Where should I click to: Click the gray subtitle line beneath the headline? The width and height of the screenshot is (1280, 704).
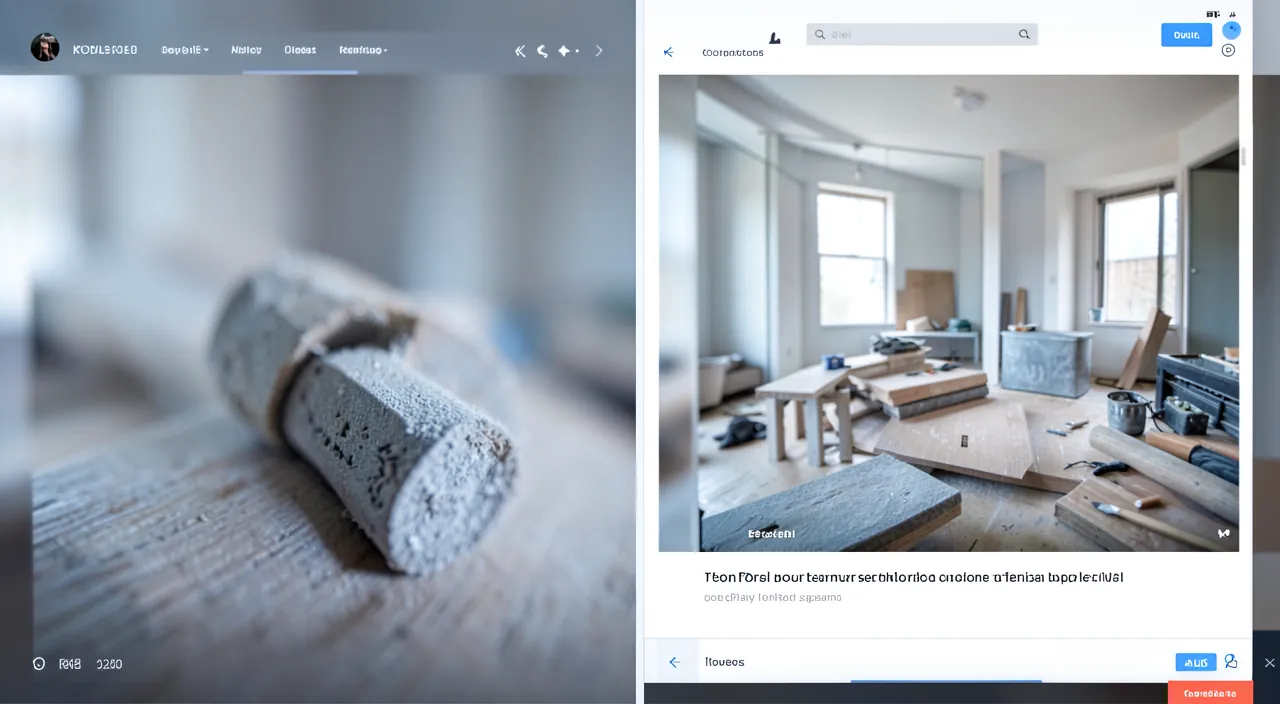[773, 598]
